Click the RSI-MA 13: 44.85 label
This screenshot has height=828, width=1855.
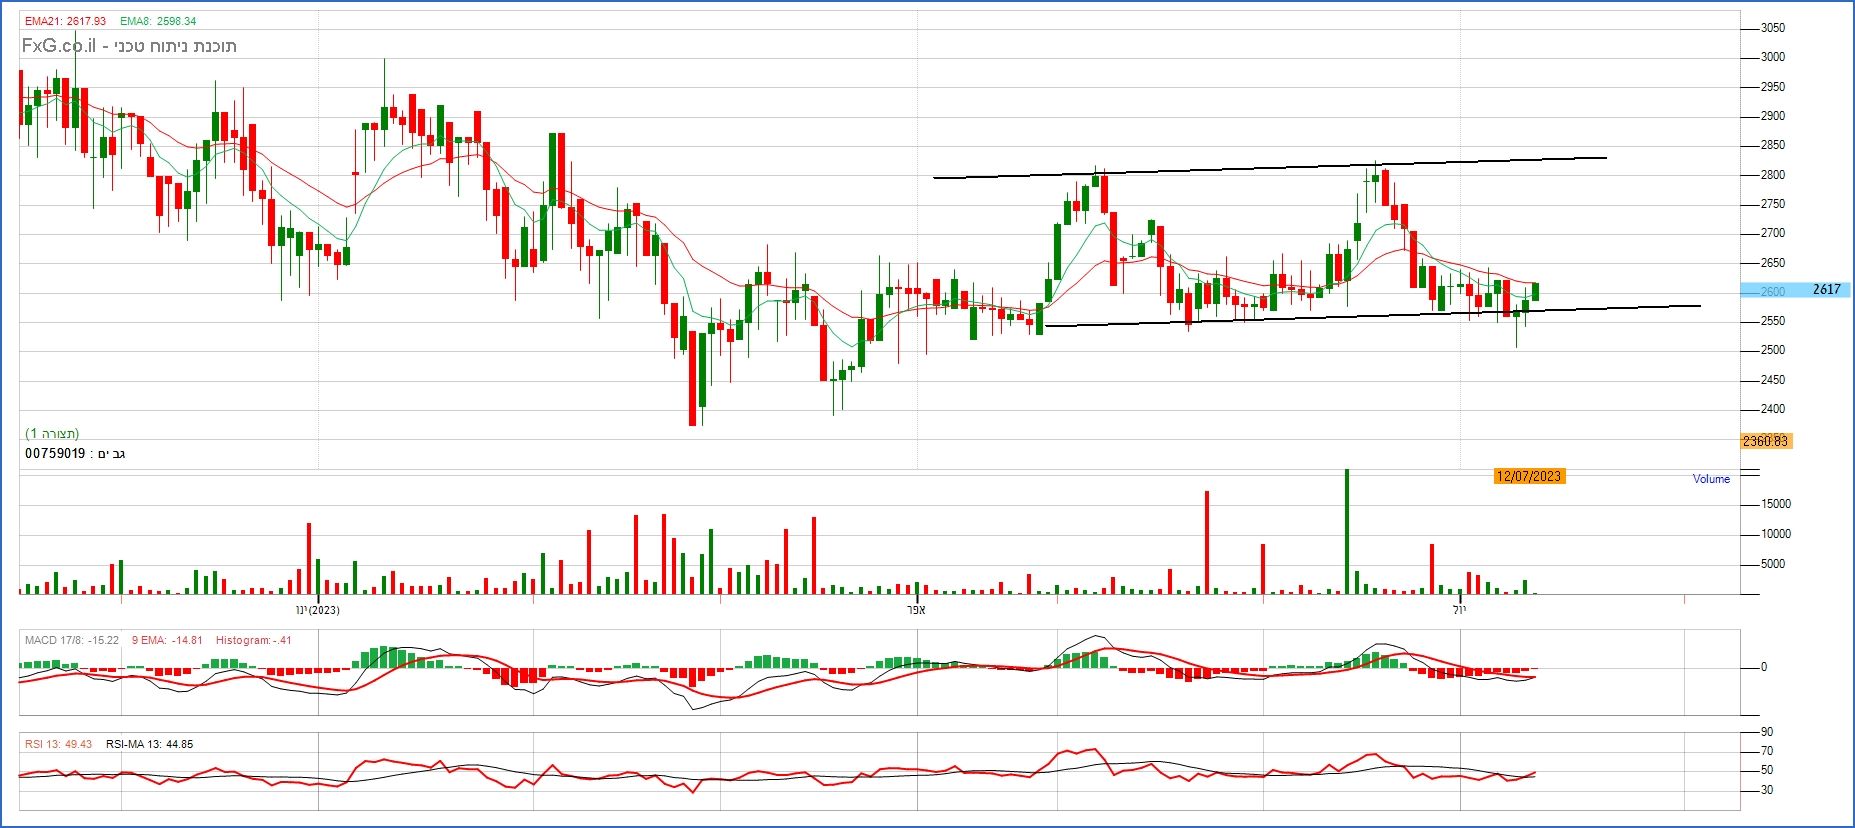coord(149,744)
